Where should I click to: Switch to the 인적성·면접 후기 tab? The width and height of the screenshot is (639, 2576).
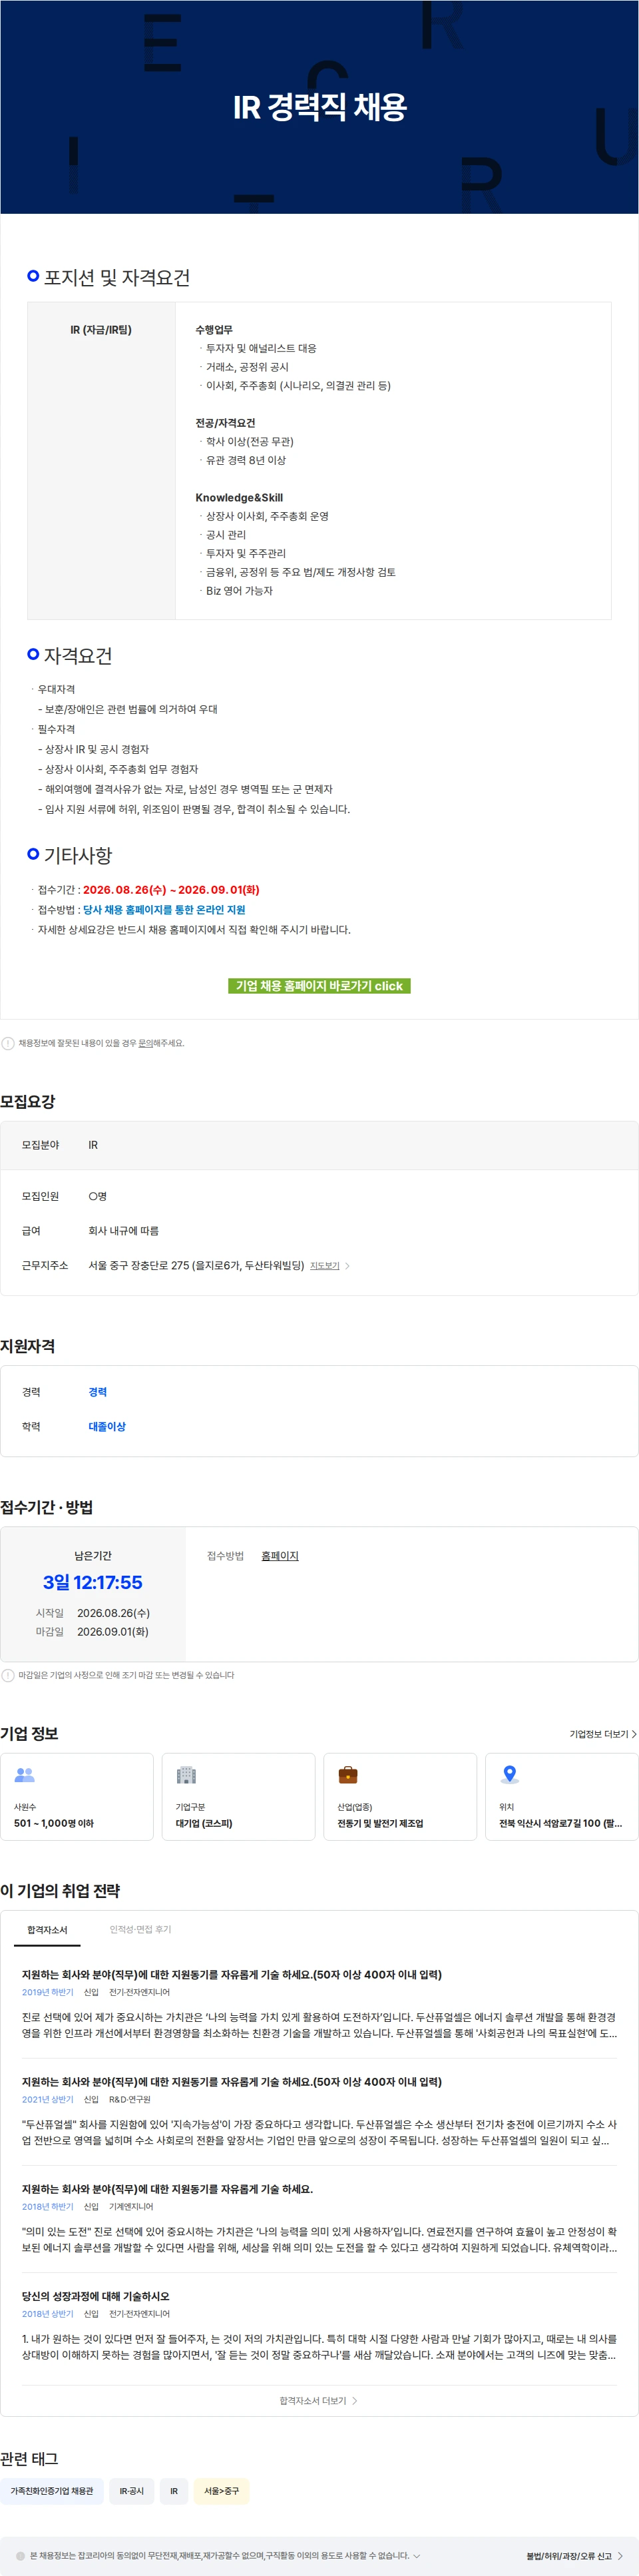pos(140,1929)
